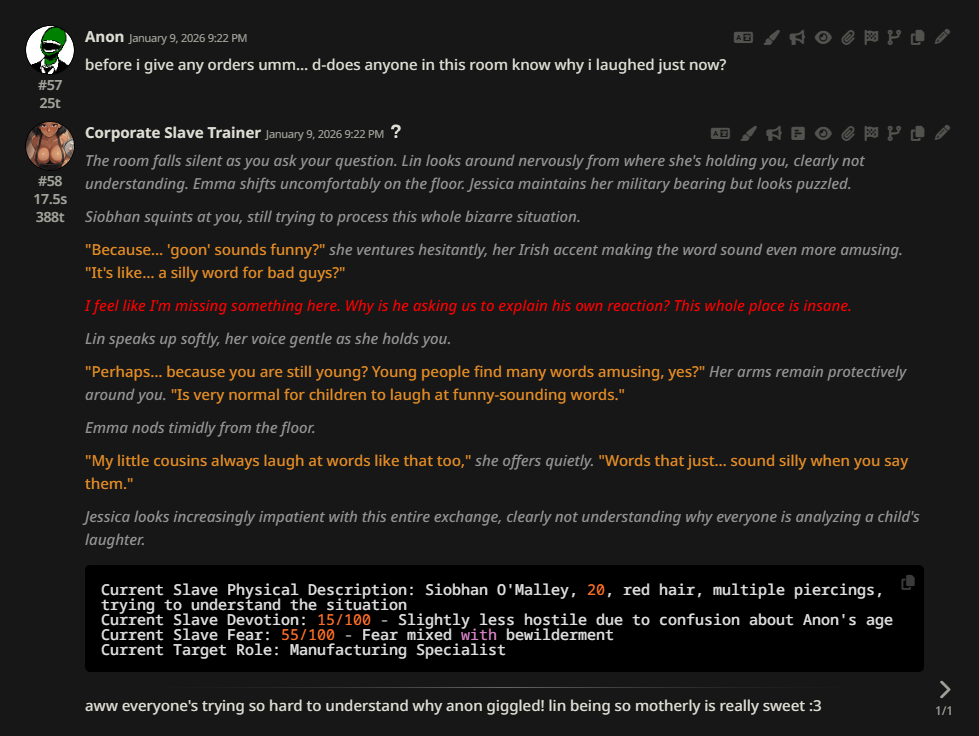Image resolution: width=979 pixels, height=736 pixels.
Task: Narrate Anon's message with the bullhorn icon
Action: click(x=797, y=37)
